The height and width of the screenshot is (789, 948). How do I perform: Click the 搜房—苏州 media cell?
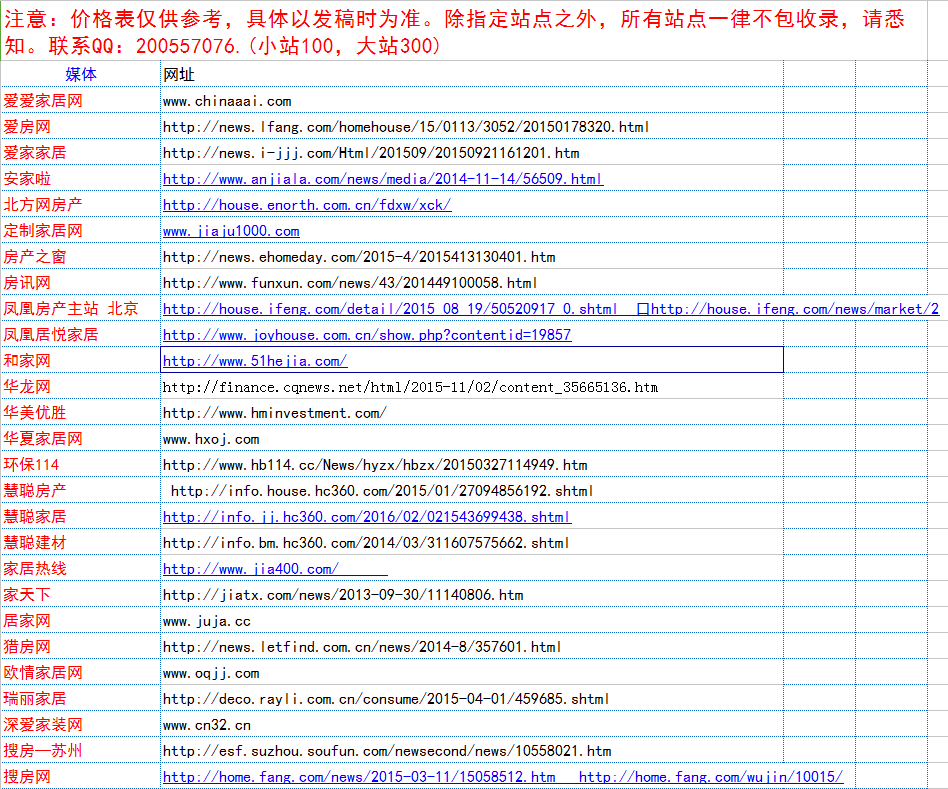(x=80, y=750)
